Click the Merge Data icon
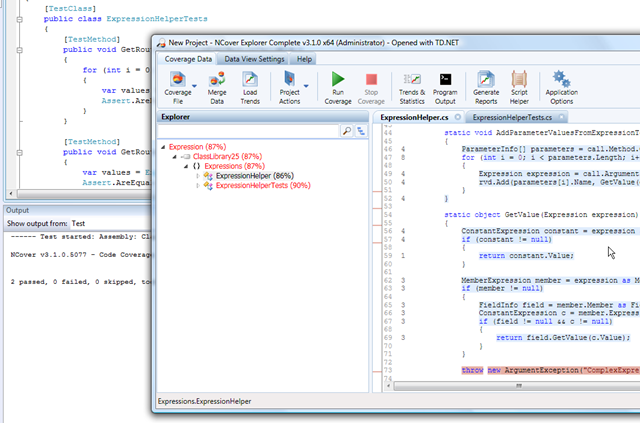The width and height of the screenshot is (640, 423). pos(217,79)
